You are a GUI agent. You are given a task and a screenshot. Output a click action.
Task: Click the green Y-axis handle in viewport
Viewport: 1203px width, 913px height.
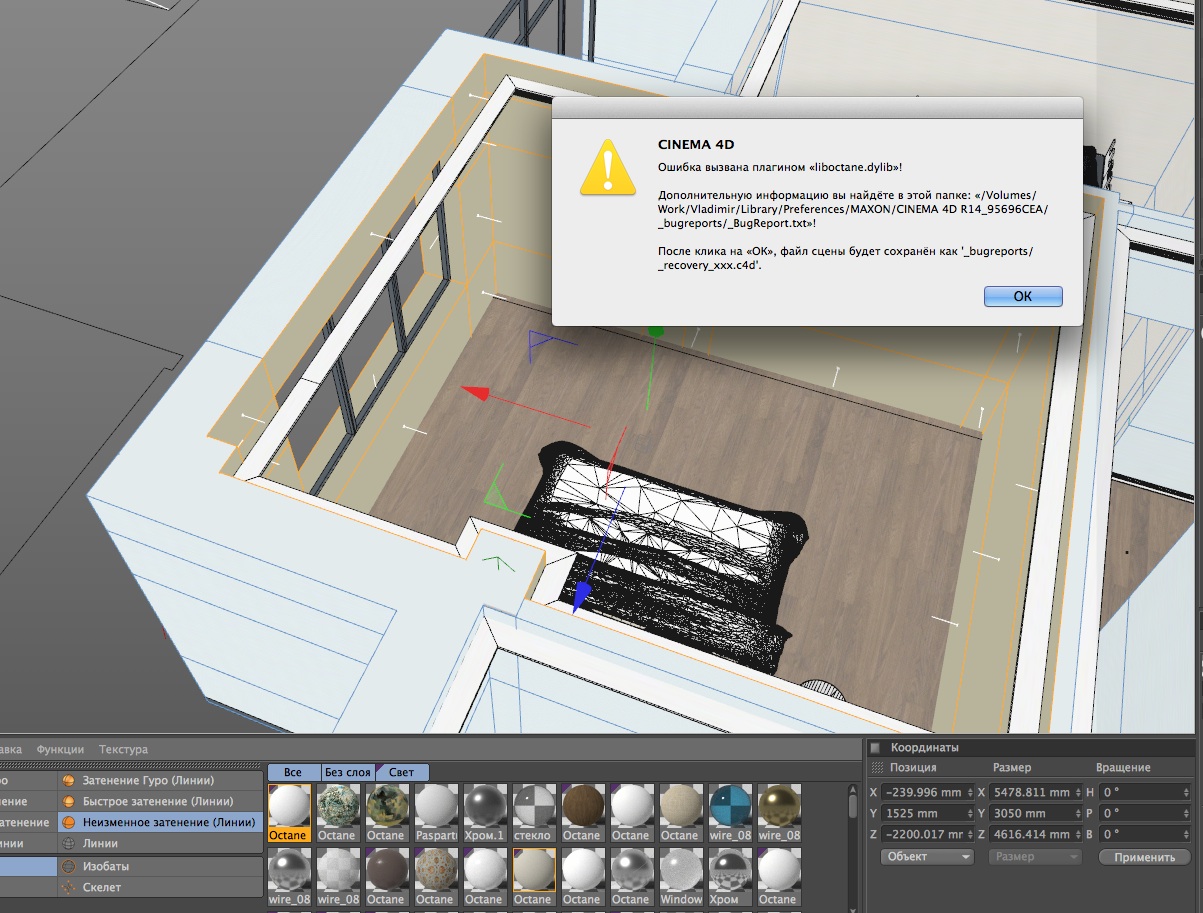(656, 330)
